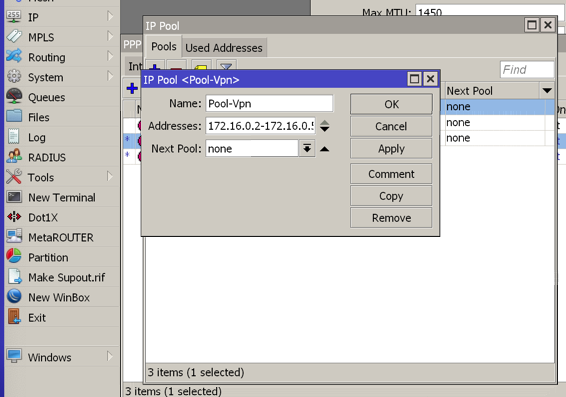Expand the Tools submenu arrow
The image size is (566, 397).
click(110, 176)
